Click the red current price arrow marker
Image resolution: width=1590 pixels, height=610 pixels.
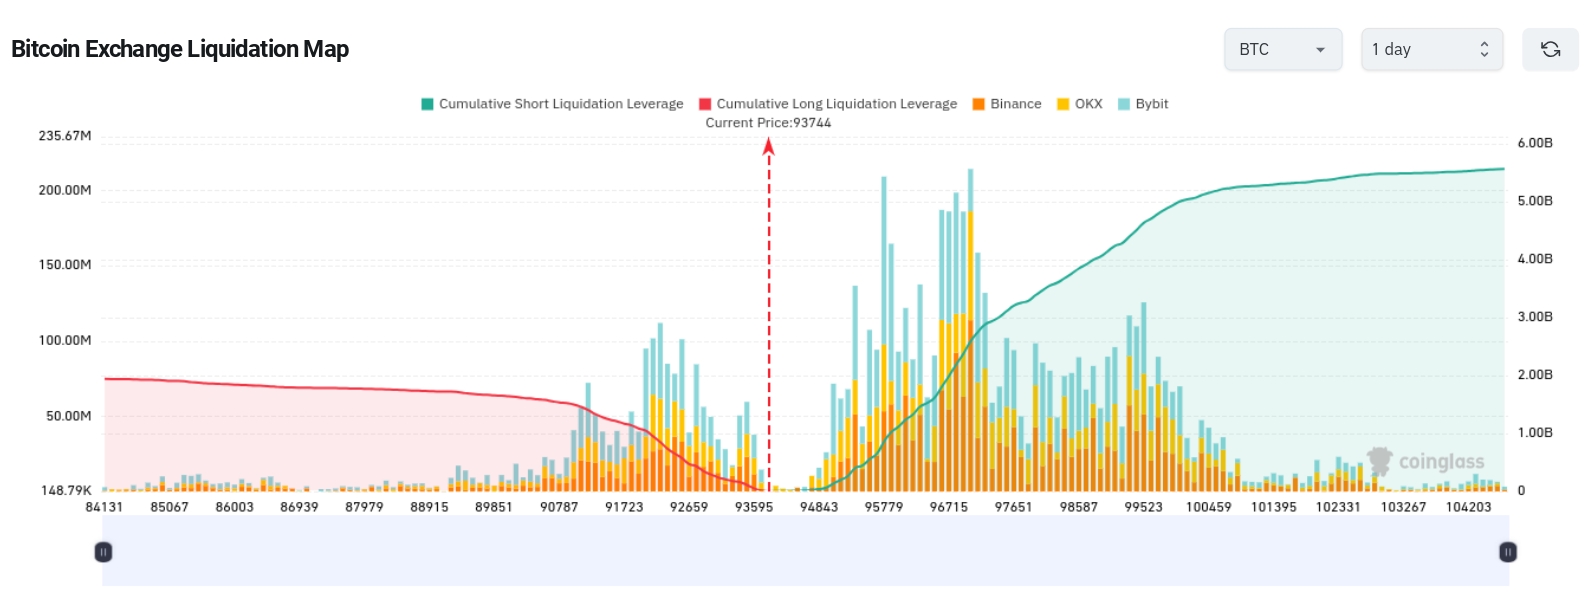(x=768, y=147)
